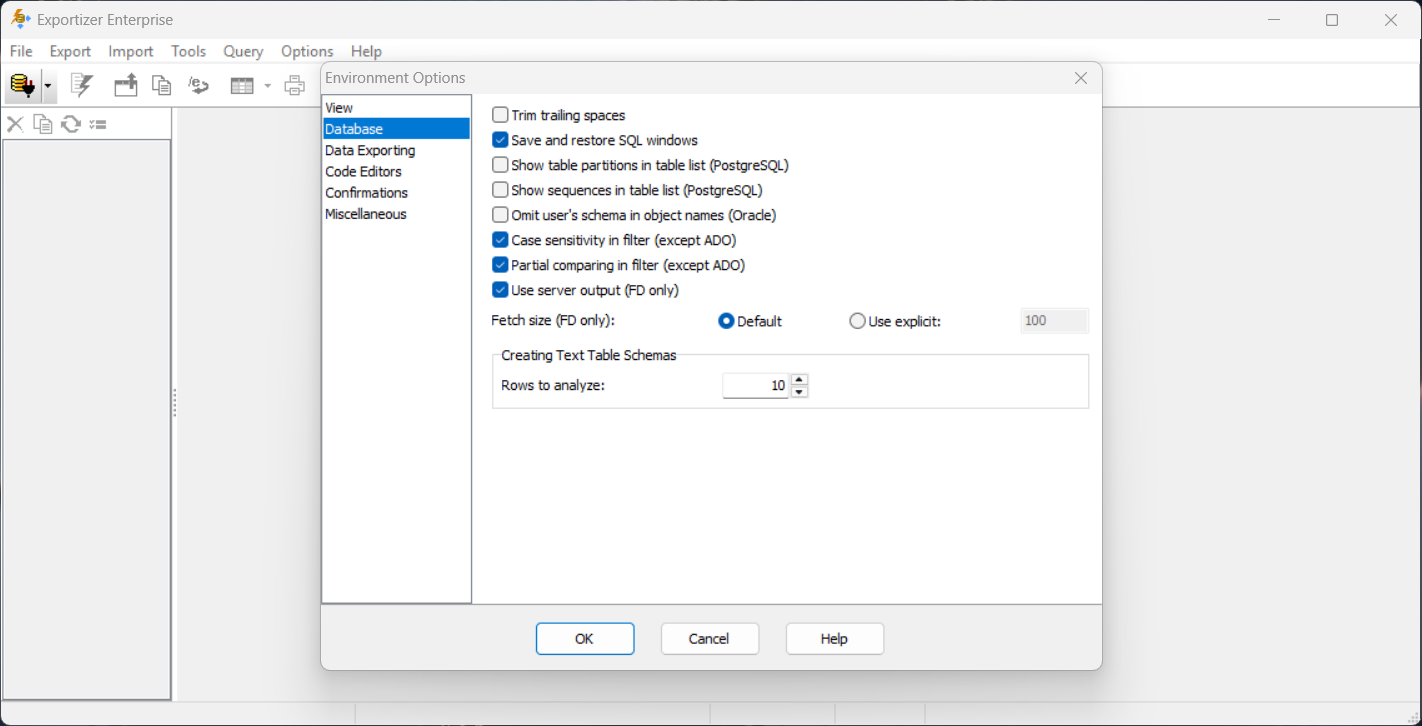This screenshot has height=726, width=1422.
Task: Click the refresh arrows icon in side panel
Action: tap(71, 124)
